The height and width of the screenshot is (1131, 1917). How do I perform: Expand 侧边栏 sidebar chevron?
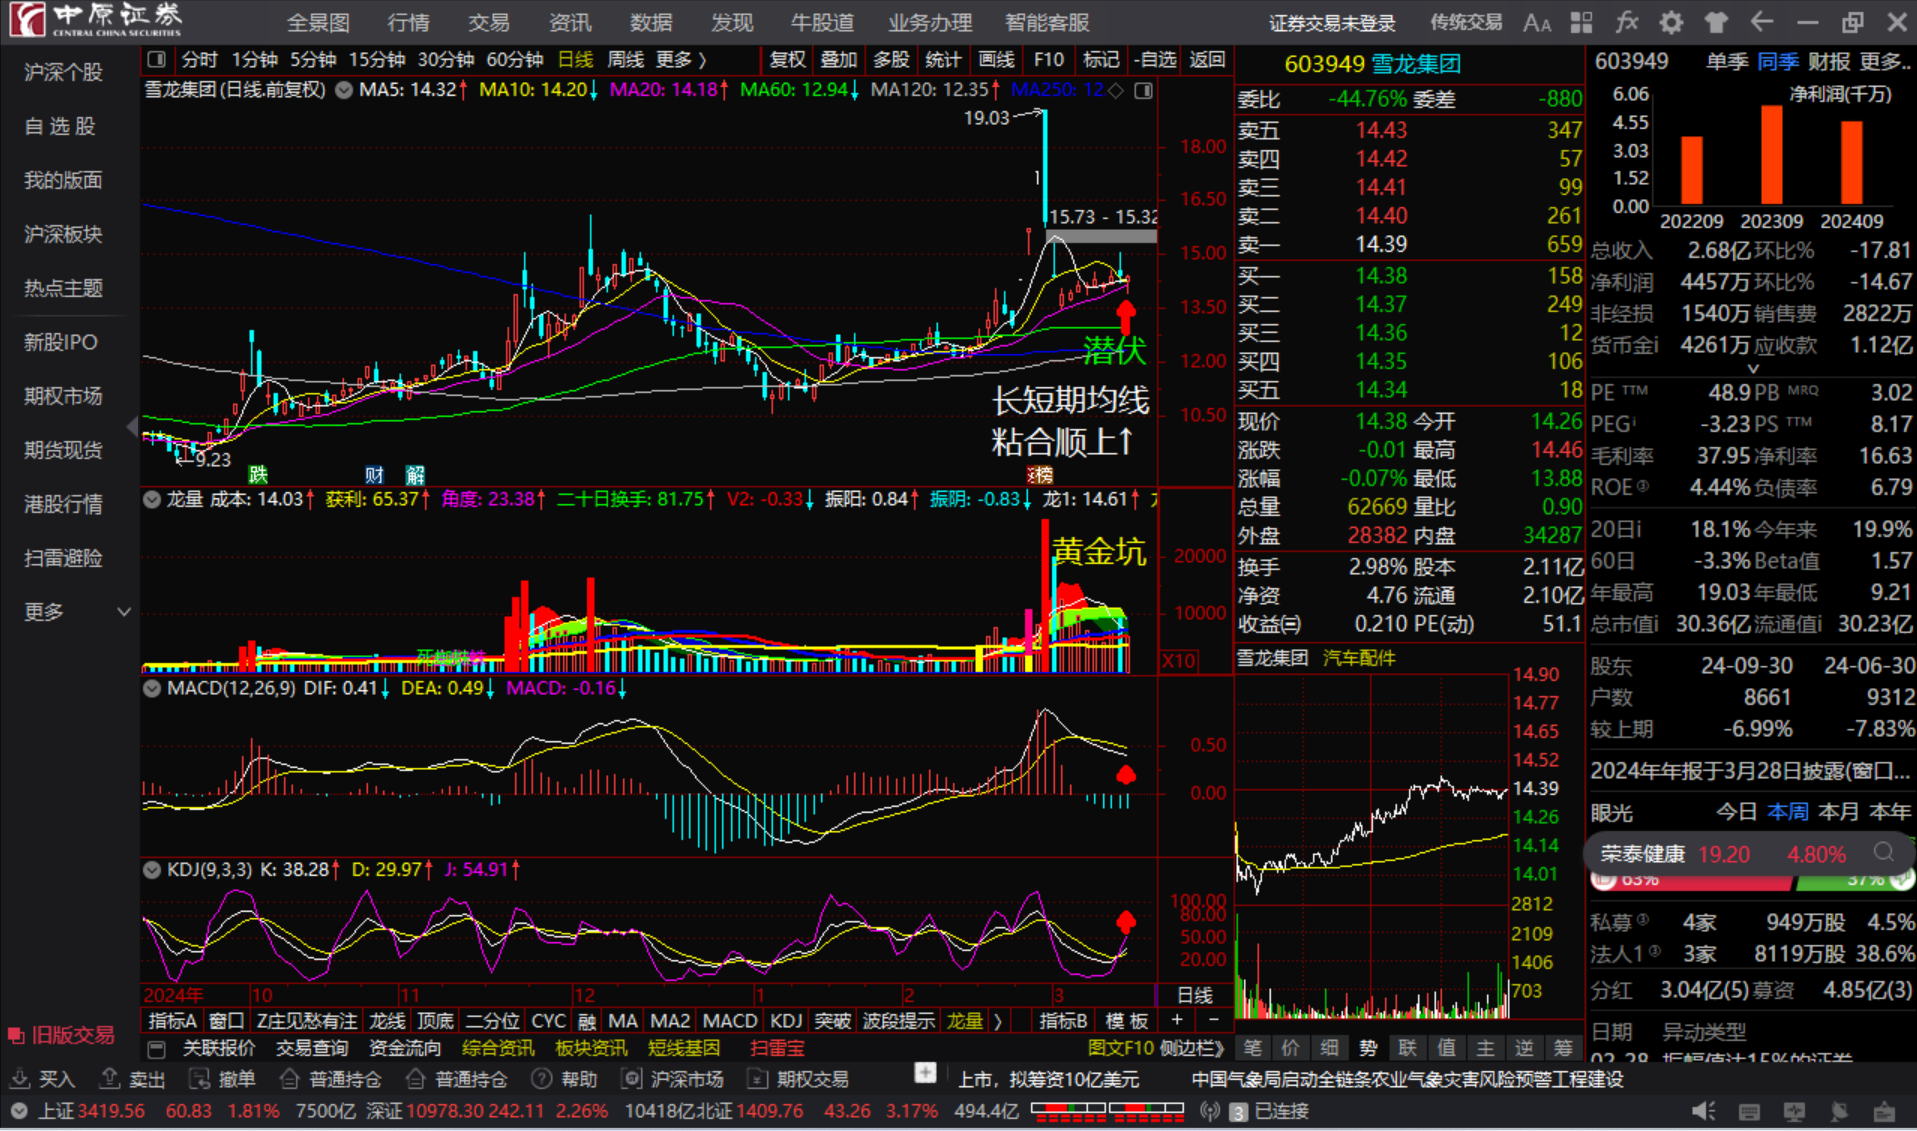tap(1196, 1048)
